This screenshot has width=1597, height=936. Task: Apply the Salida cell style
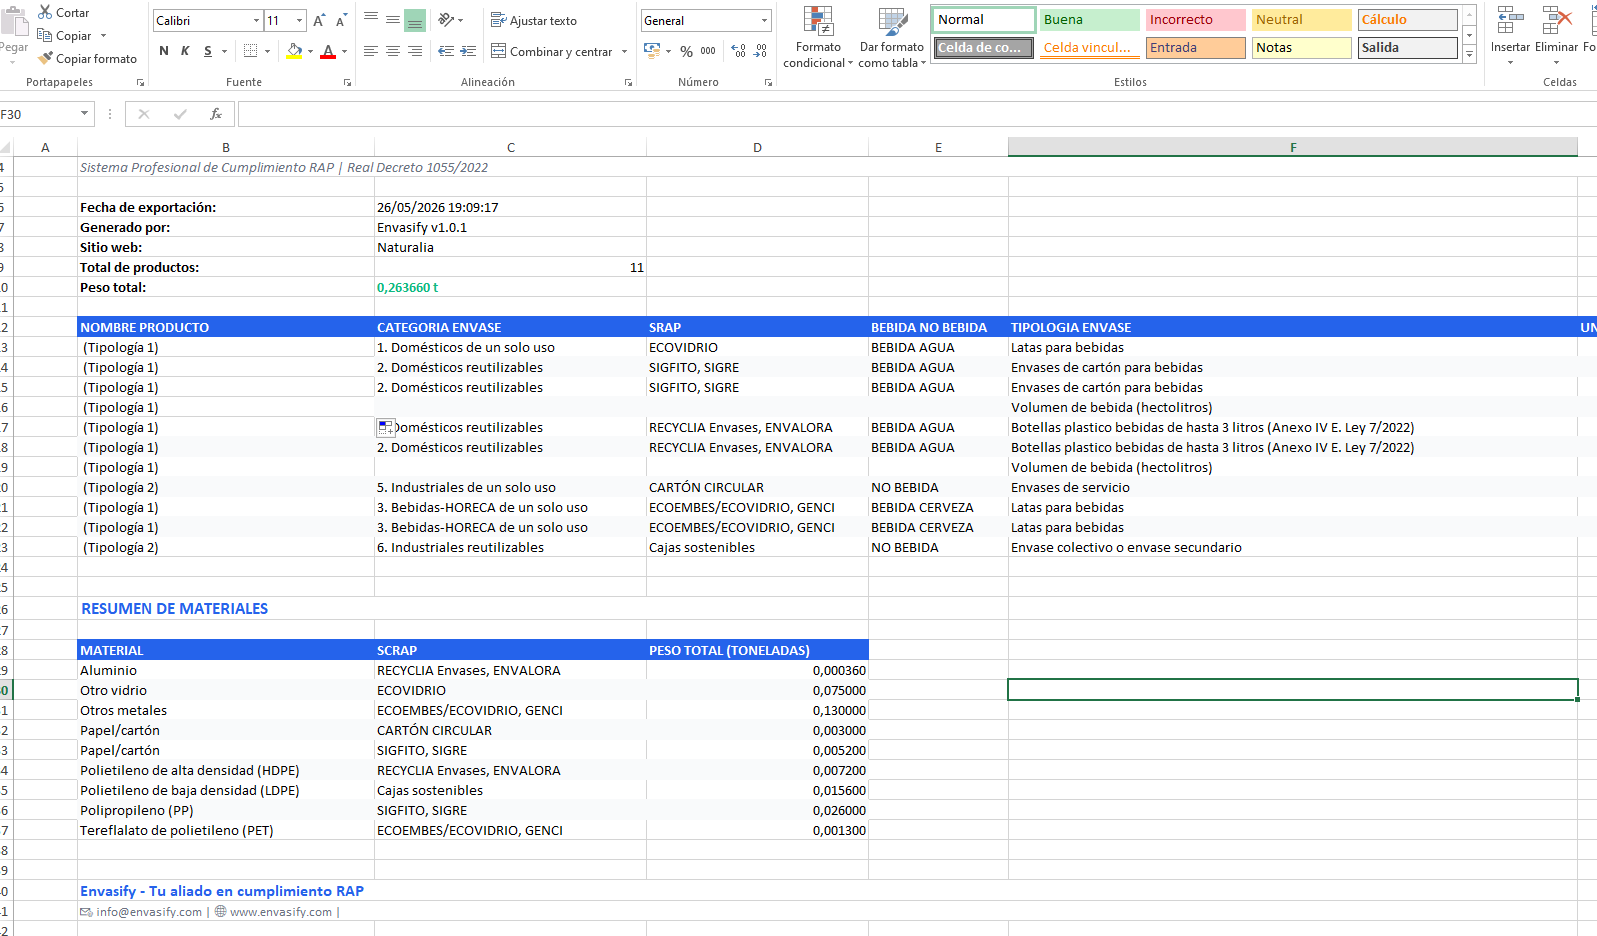pyautogui.click(x=1407, y=48)
